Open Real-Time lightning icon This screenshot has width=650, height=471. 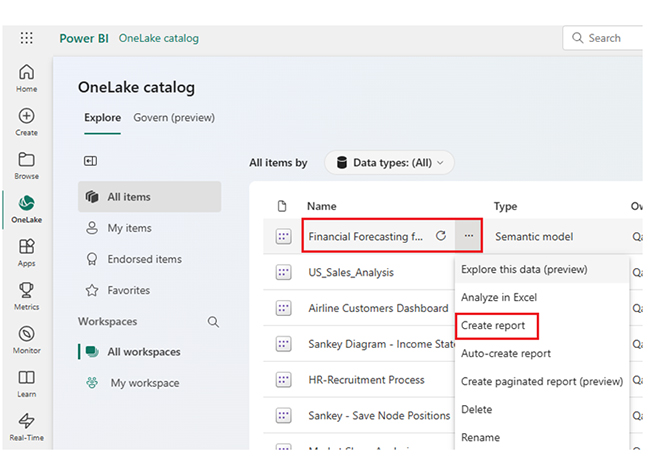pyautogui.click(x=27, y=427)
